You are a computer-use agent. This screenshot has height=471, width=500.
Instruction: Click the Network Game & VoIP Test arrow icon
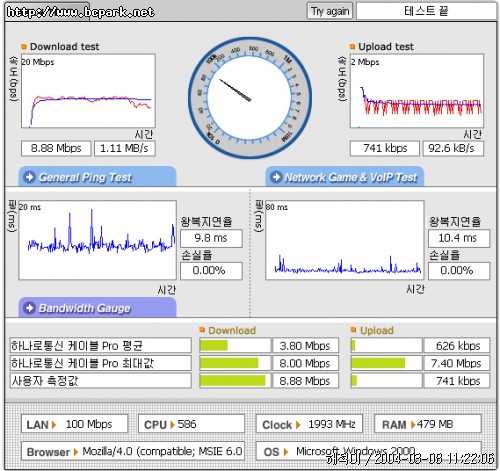click(x=276, y=177)
